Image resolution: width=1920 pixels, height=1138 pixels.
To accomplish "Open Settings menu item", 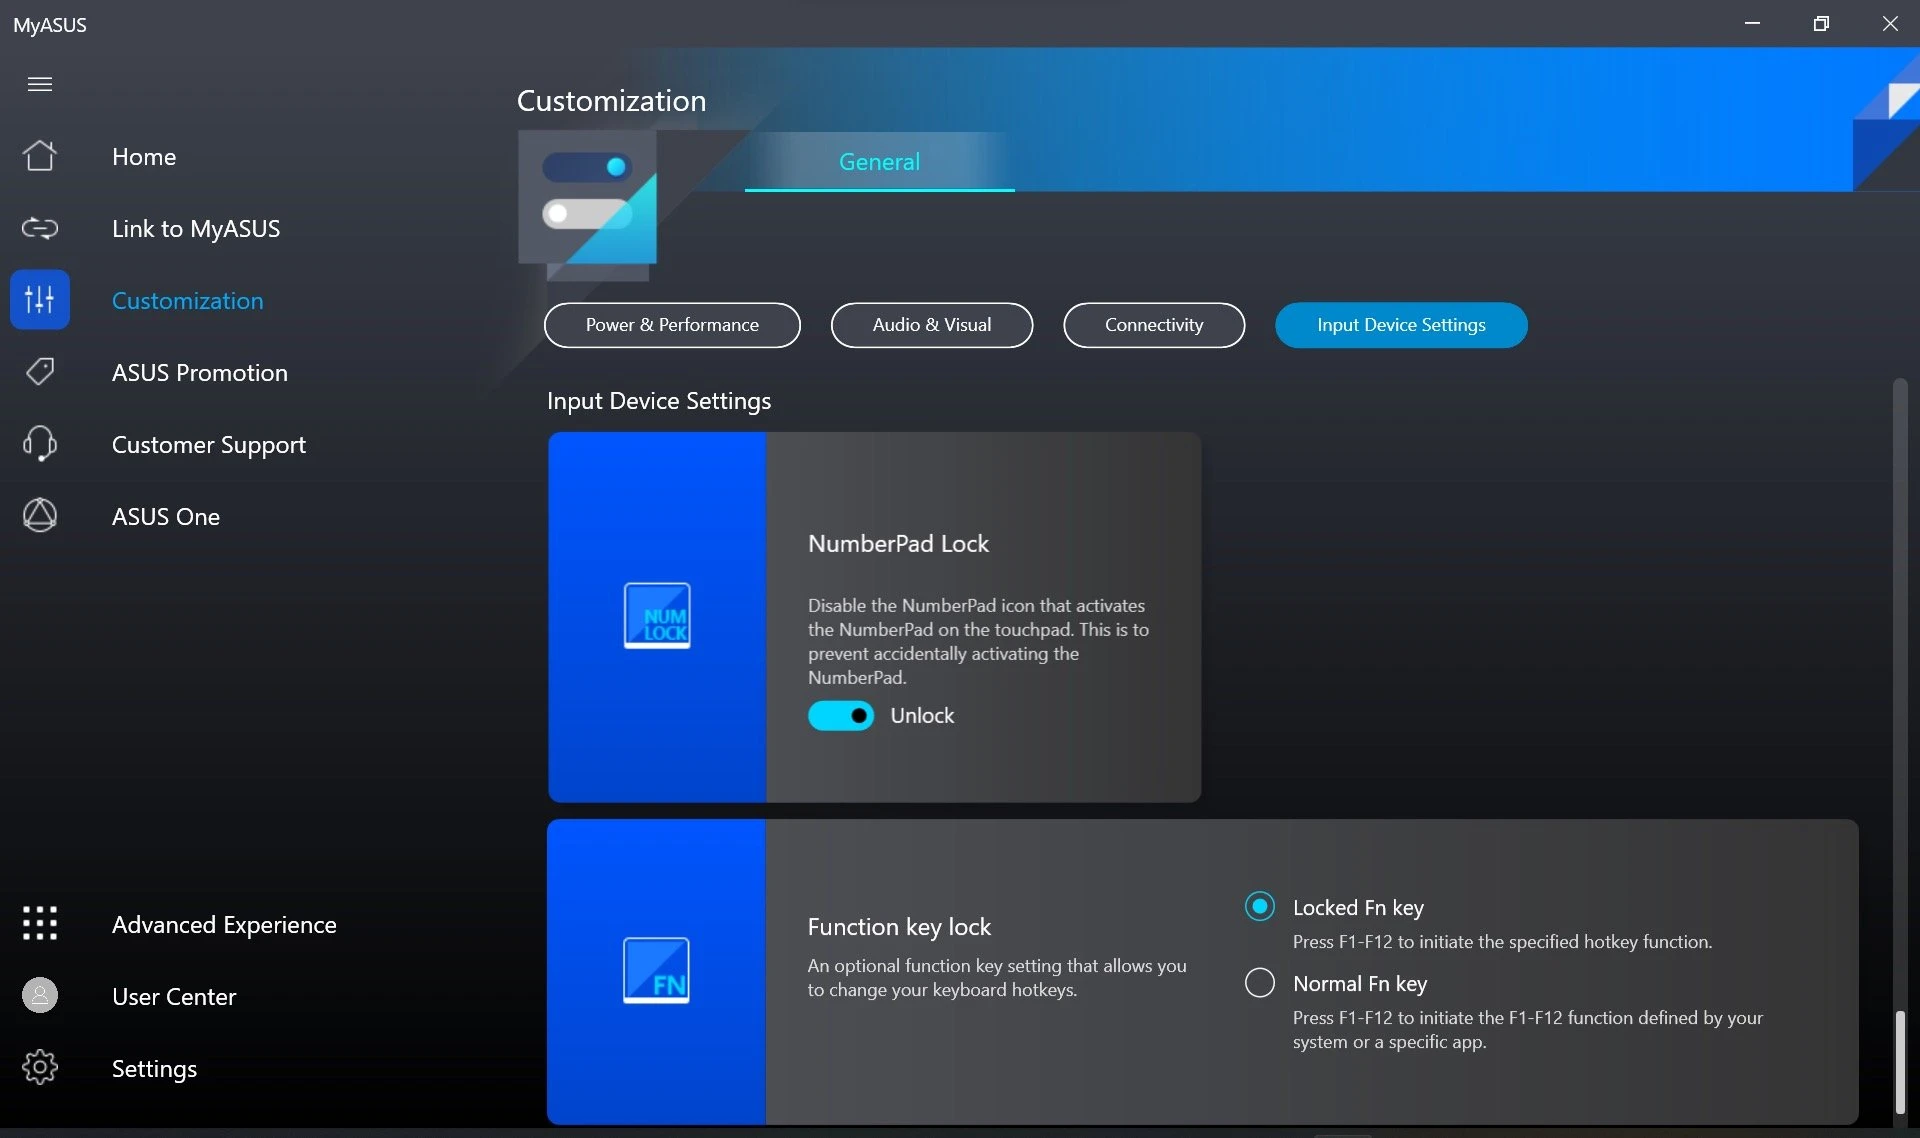I will click(x=154, y=1068).
